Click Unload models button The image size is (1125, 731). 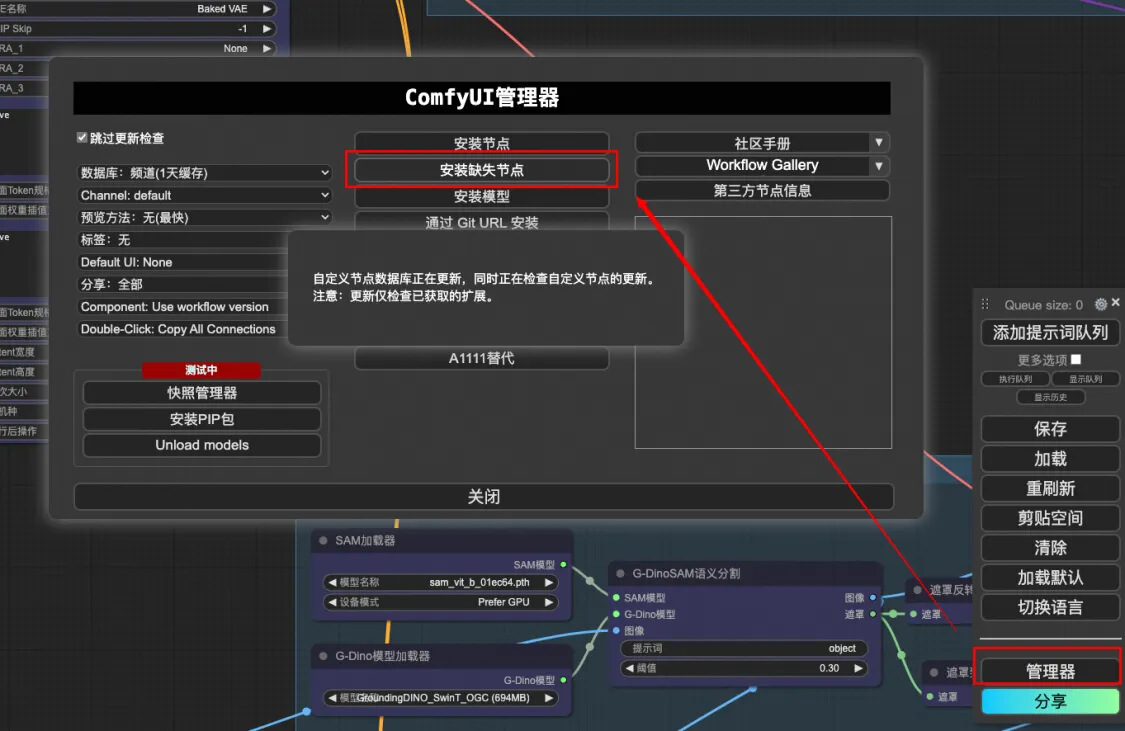point(202,445)
